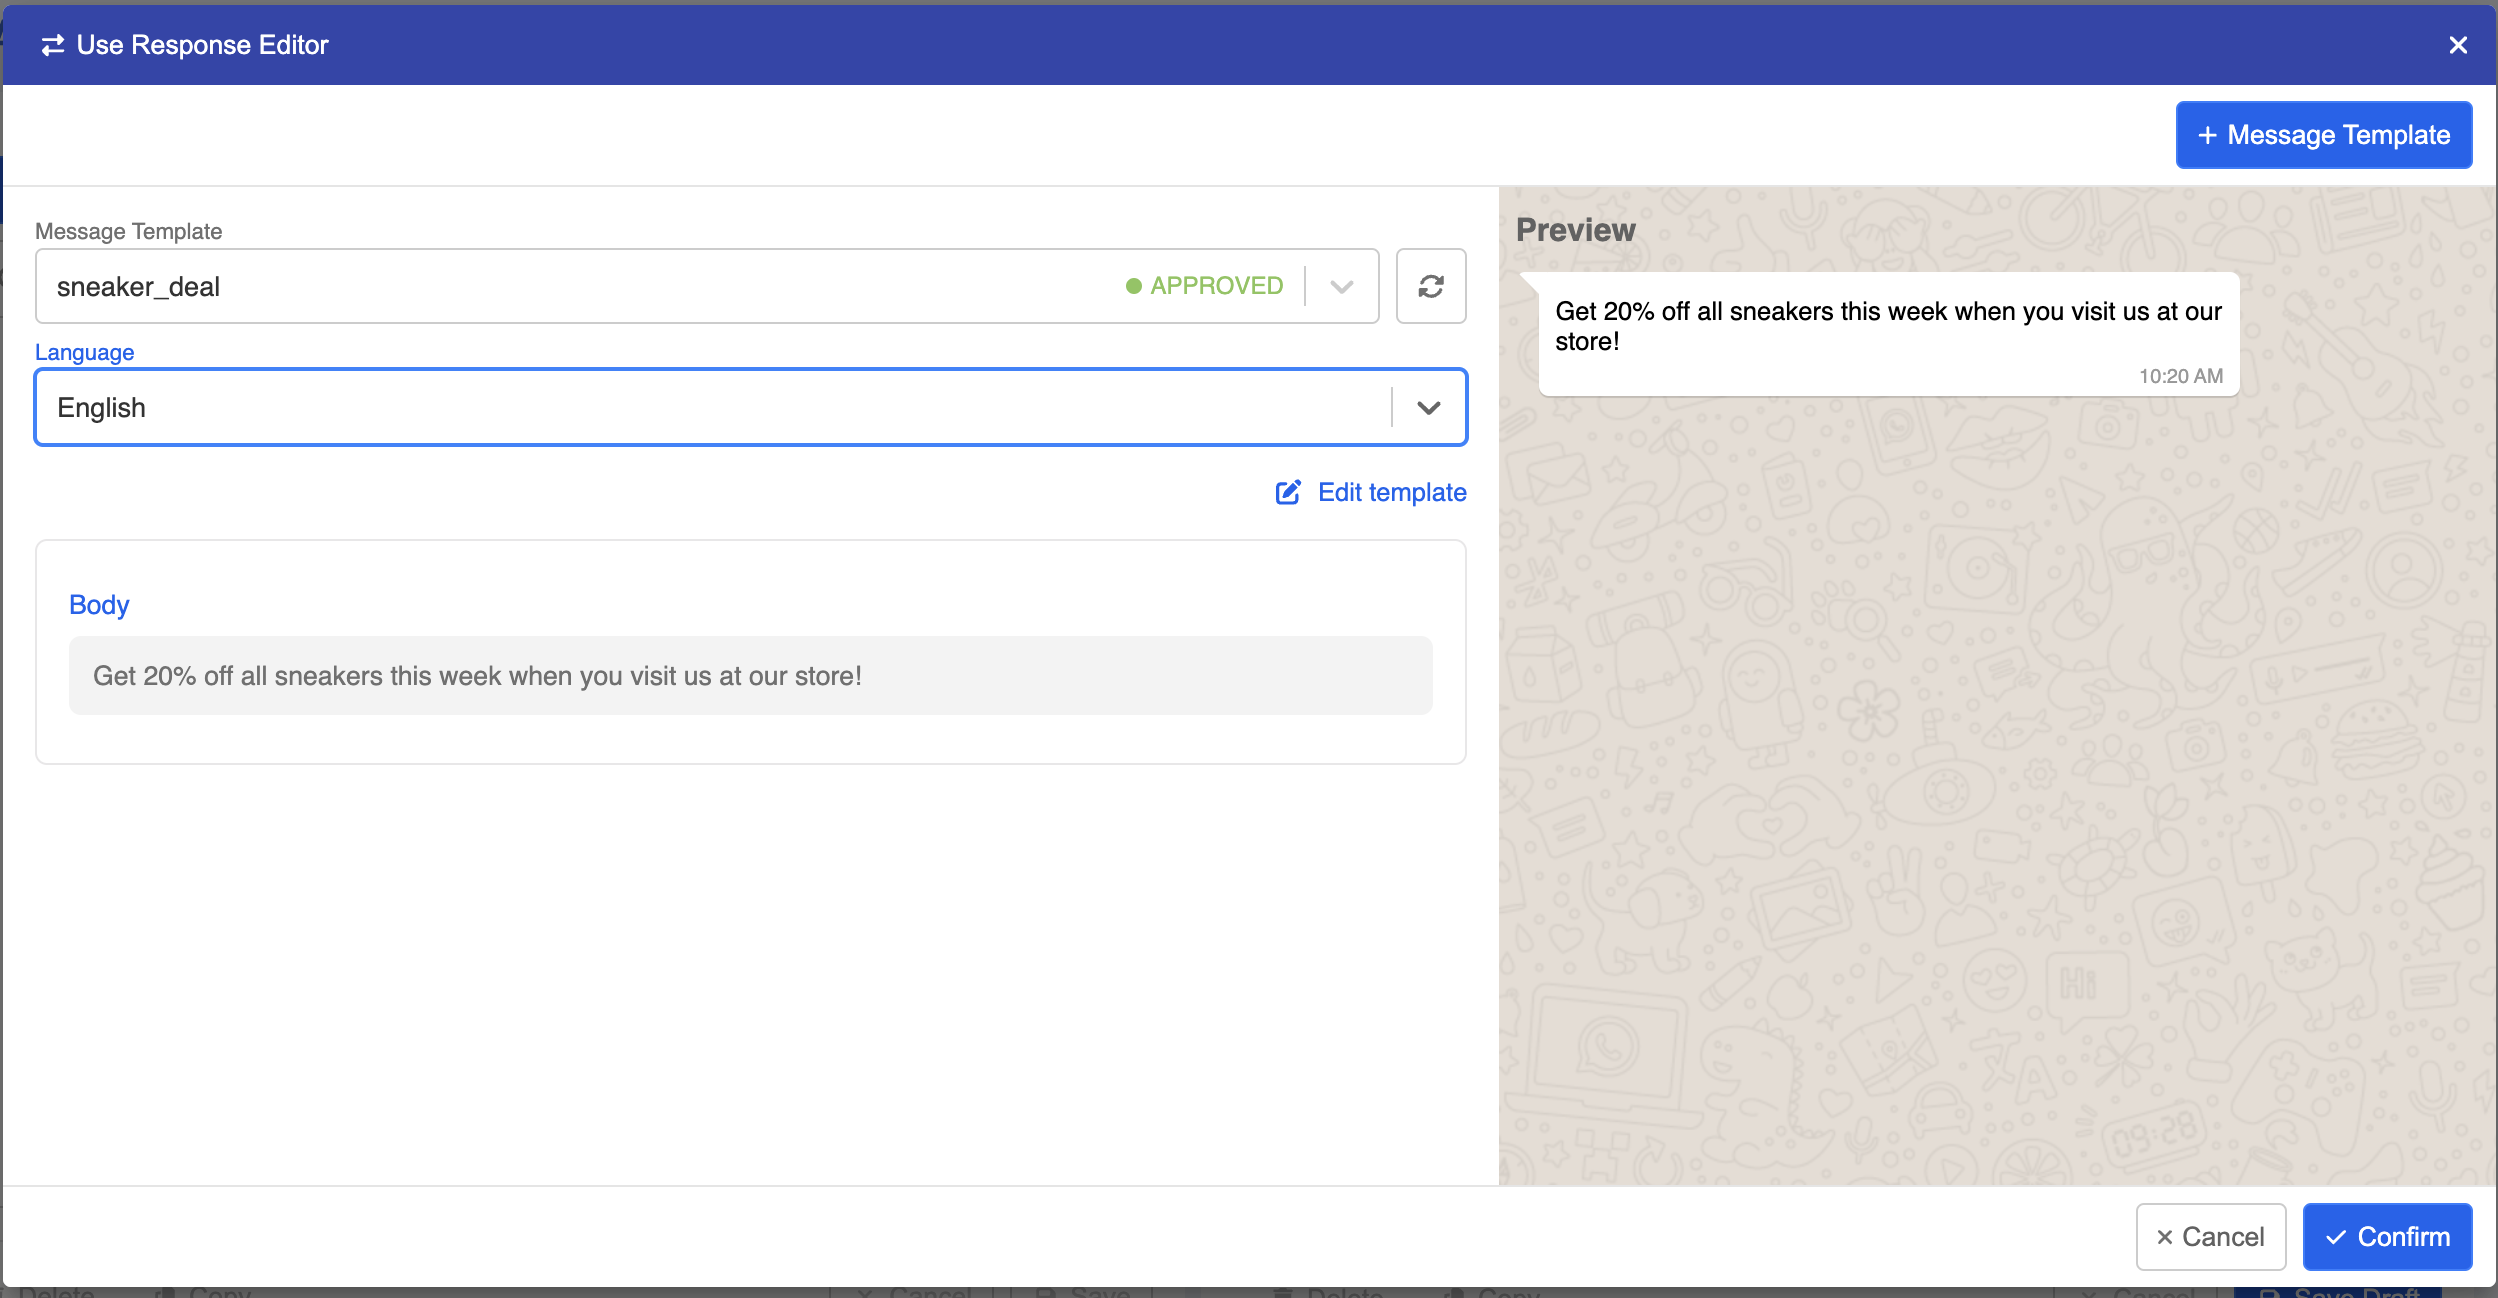Open the Language dropdown chevron
Screen dimensions: 2498x1298
pyautogui.click(x=1428, y=408)
